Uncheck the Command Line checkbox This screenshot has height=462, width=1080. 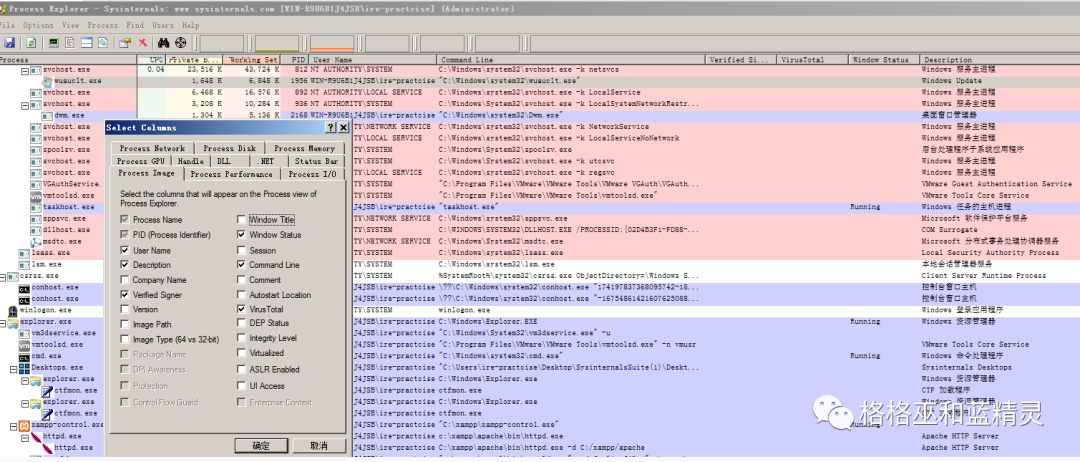coord(241,264)
